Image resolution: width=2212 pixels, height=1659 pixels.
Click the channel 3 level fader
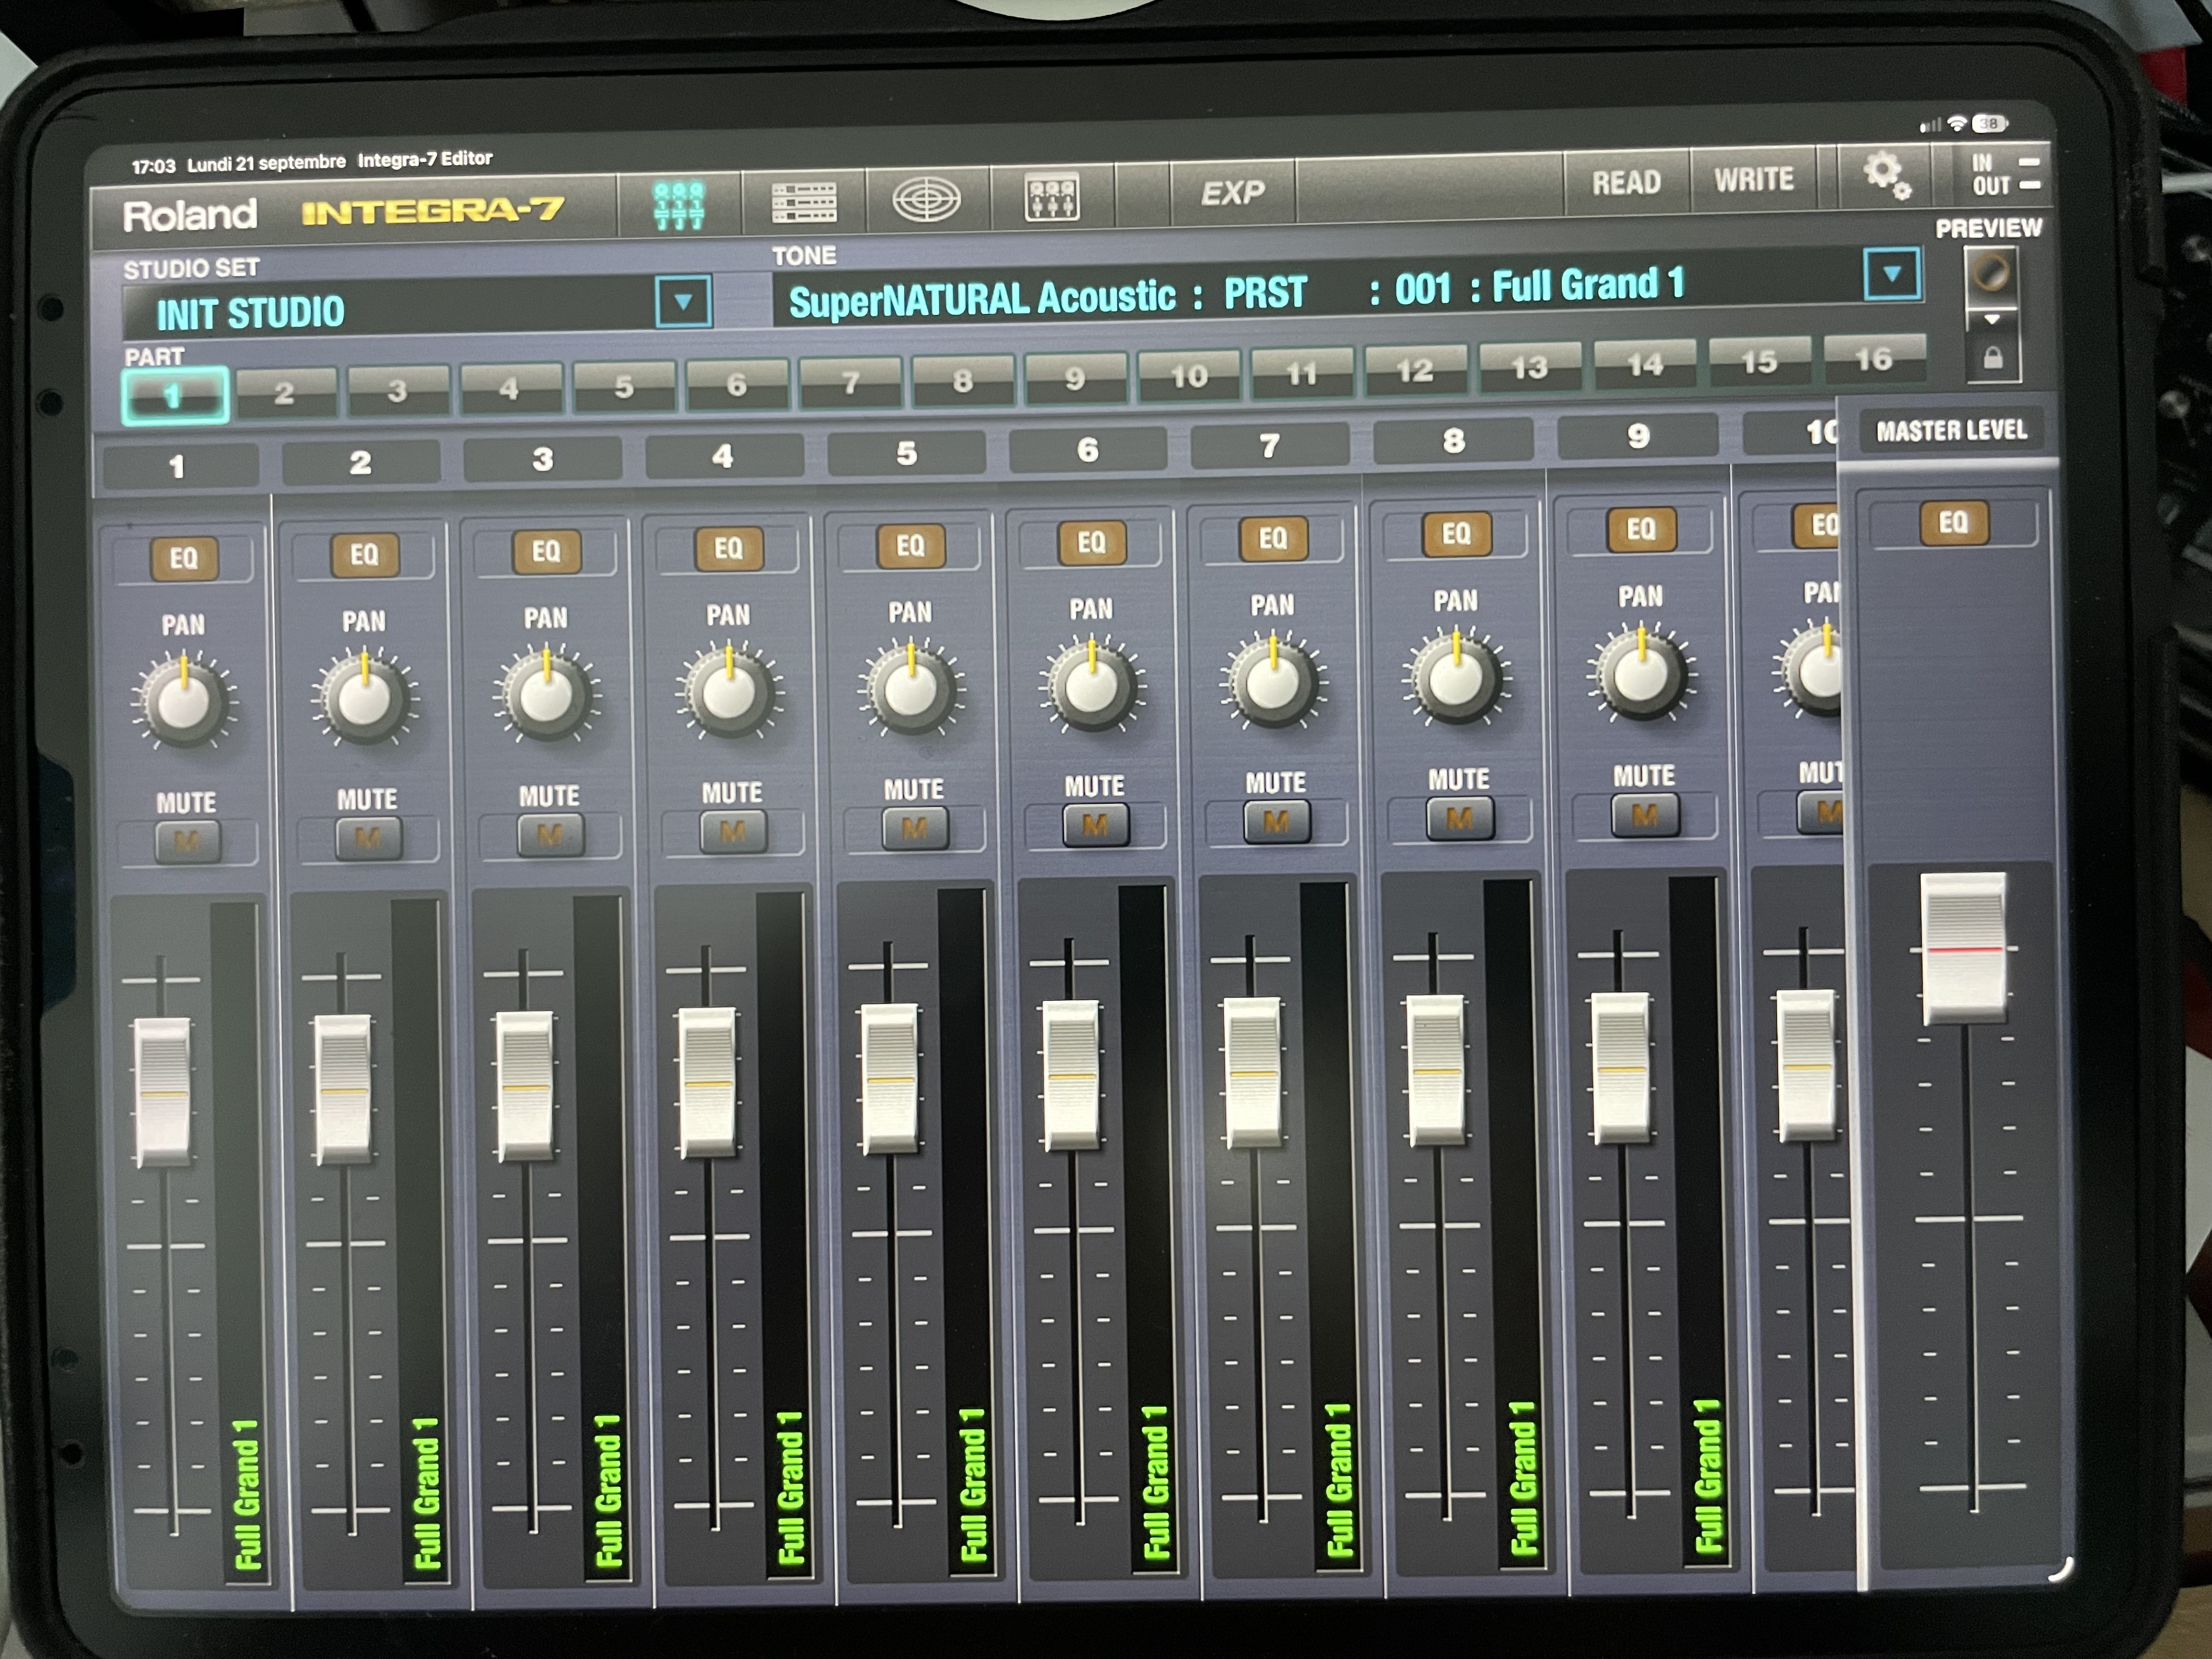(x=525, y=1085)
